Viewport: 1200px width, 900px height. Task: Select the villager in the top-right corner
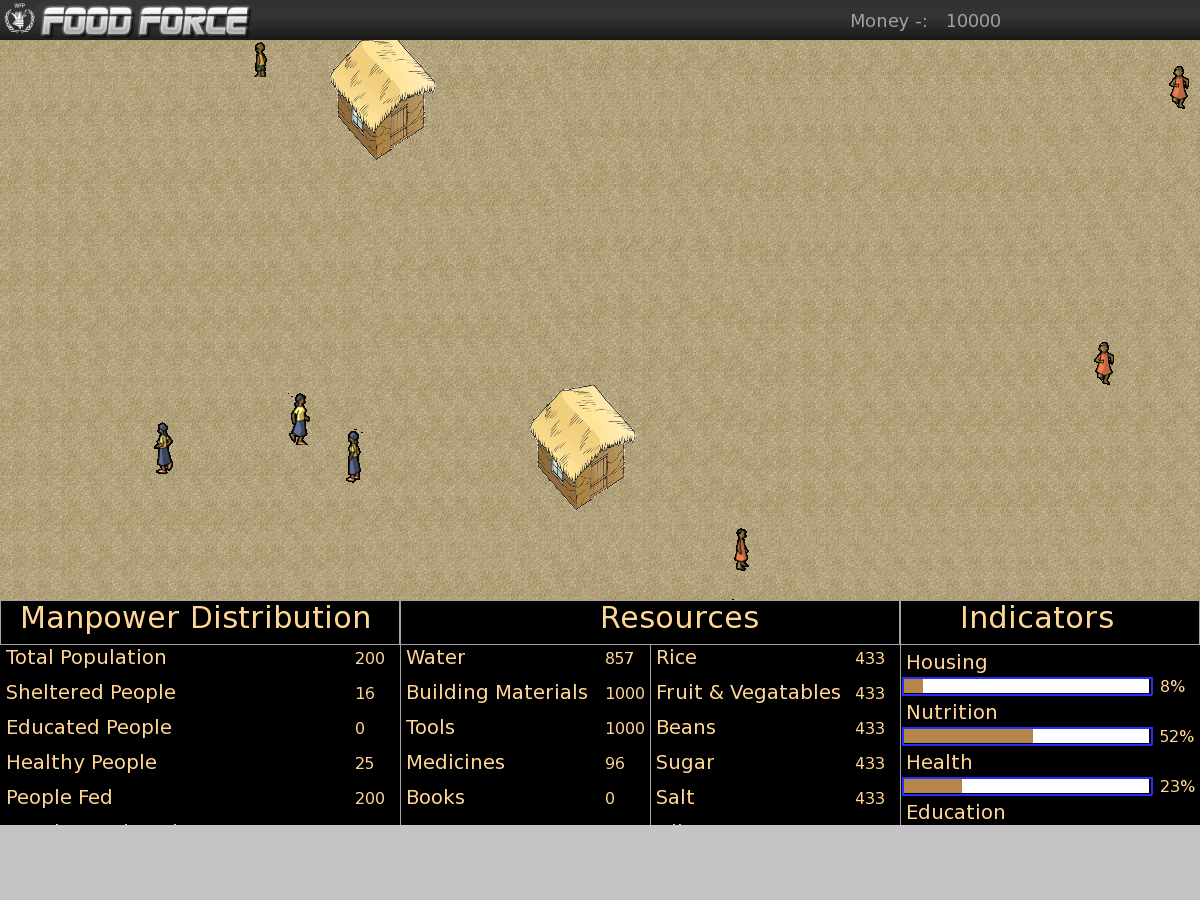pyautogui.click(x=1179, y=87)
